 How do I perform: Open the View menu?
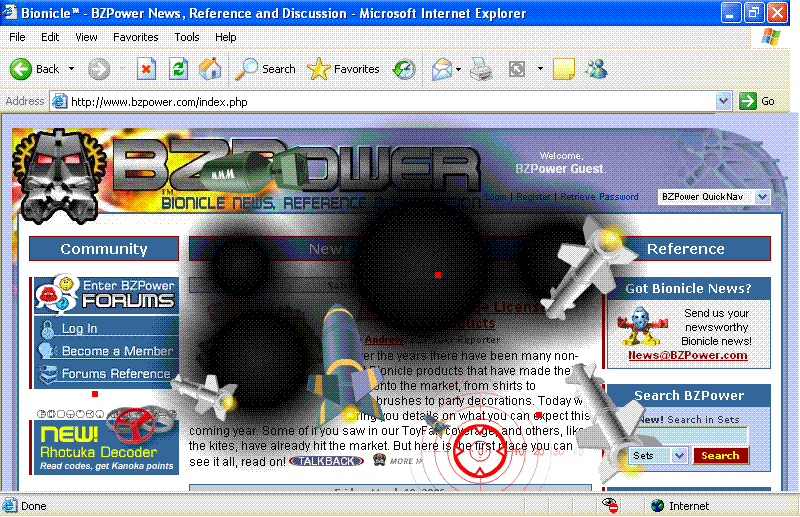[x=86, y=37]
